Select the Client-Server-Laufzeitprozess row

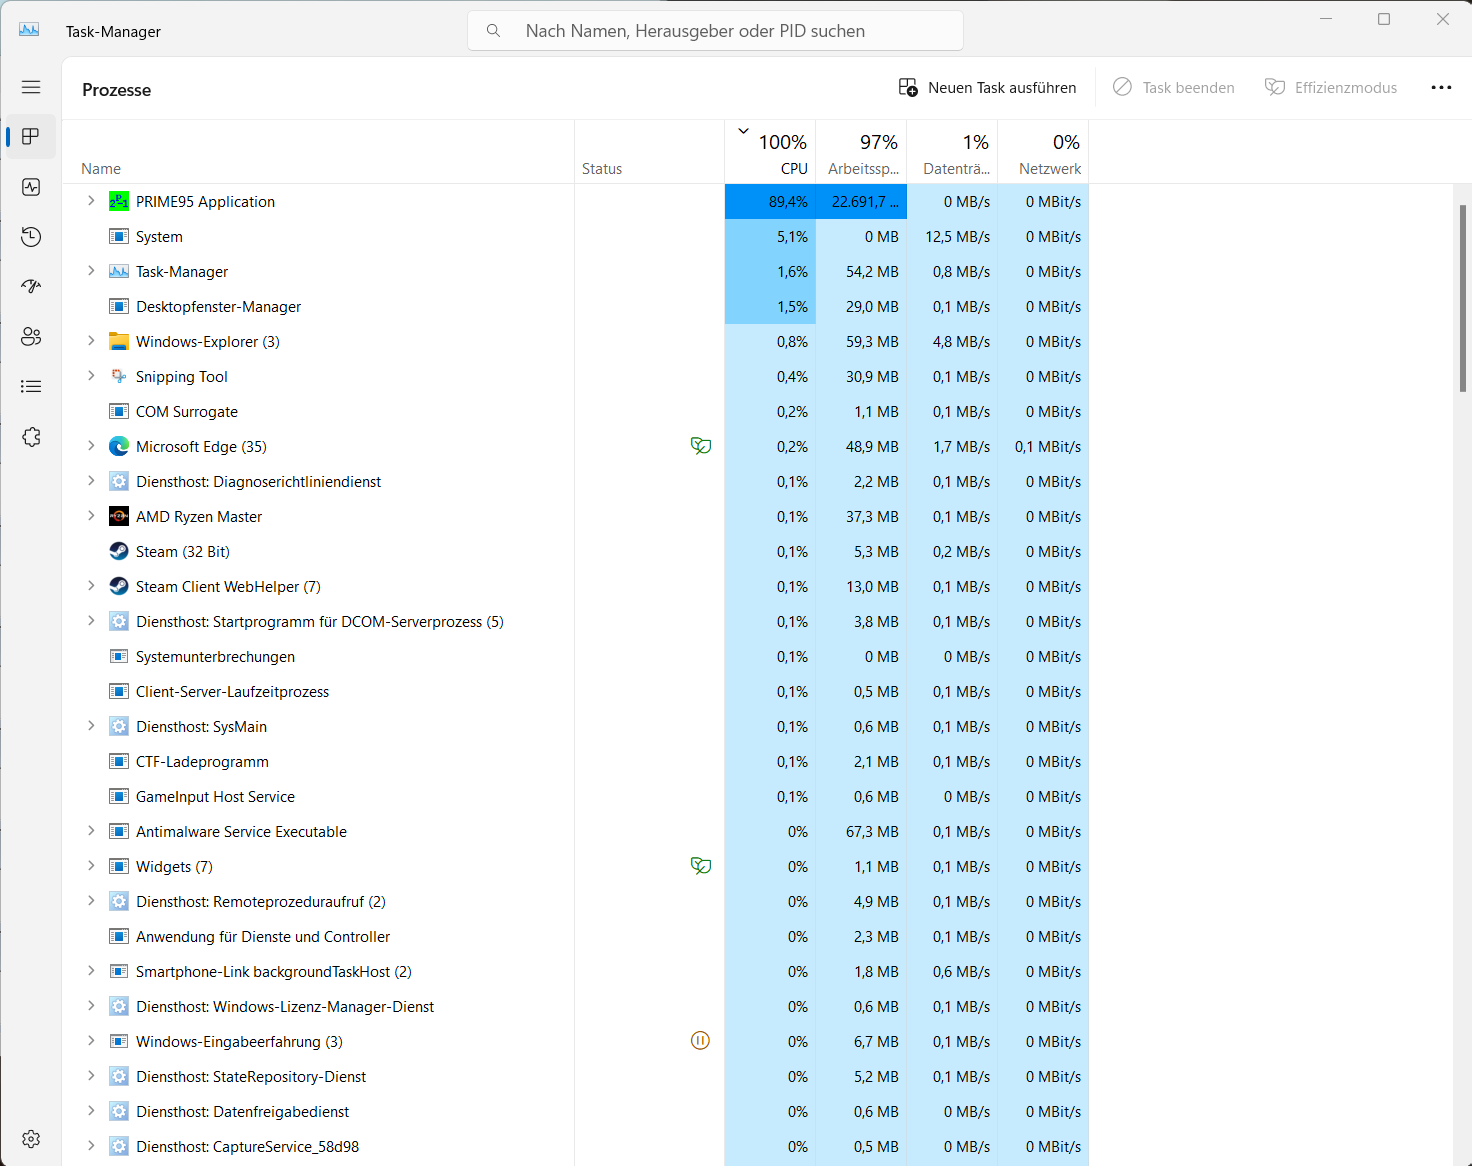pyautogui.click(x=575, y=691)
